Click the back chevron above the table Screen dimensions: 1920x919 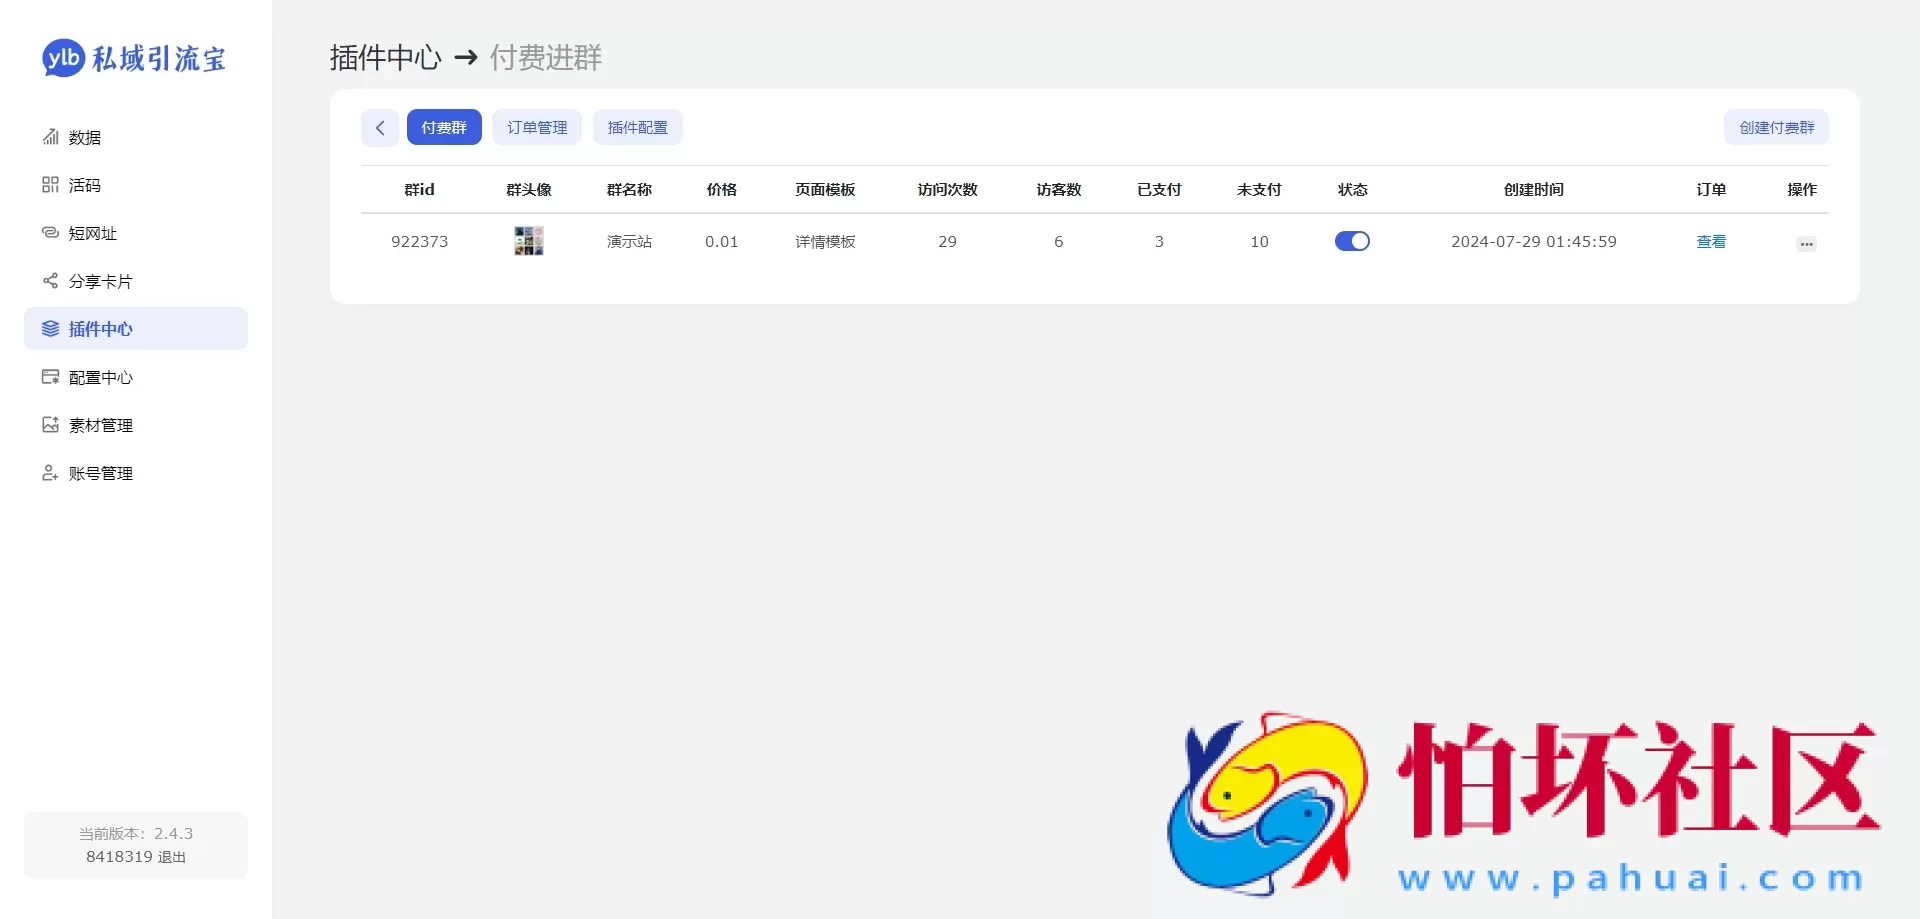379,128
